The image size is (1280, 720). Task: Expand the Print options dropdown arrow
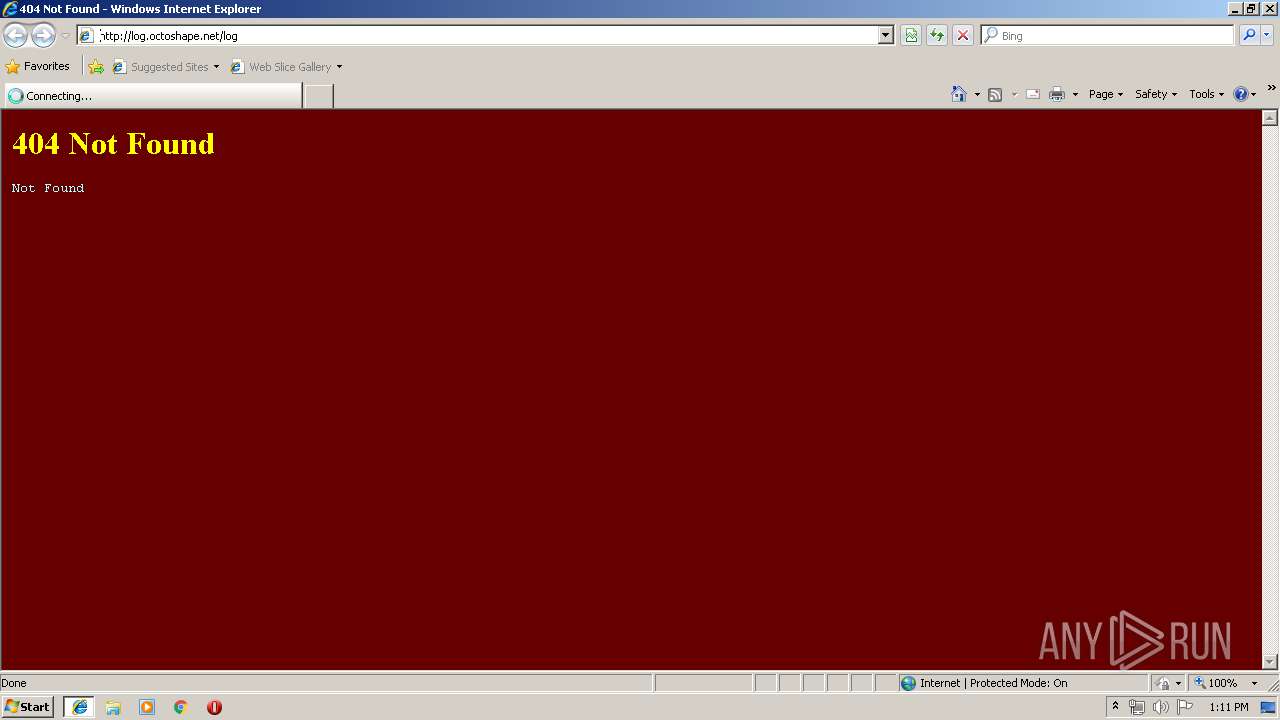pyautogui.click(x=1075, y=94)
